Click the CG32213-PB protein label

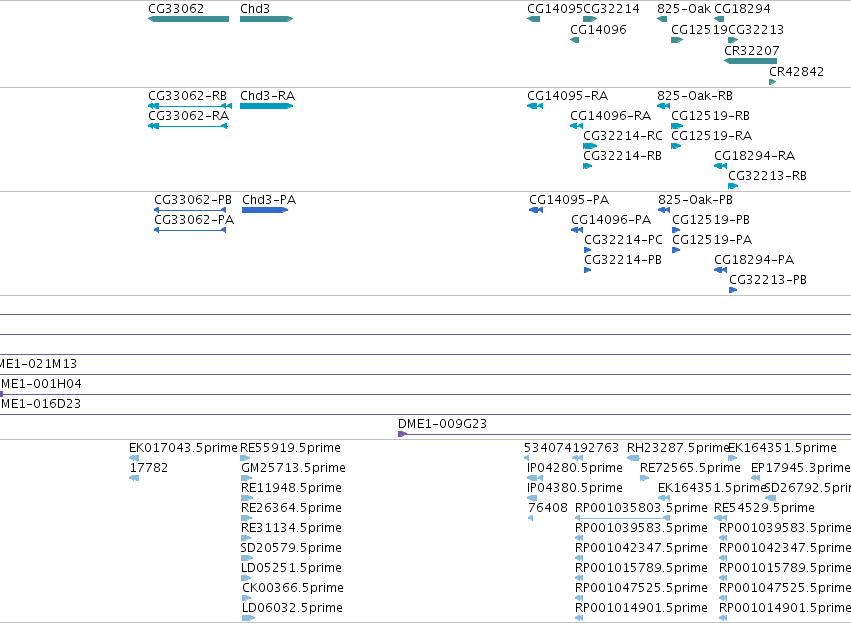tap(768, 280)
